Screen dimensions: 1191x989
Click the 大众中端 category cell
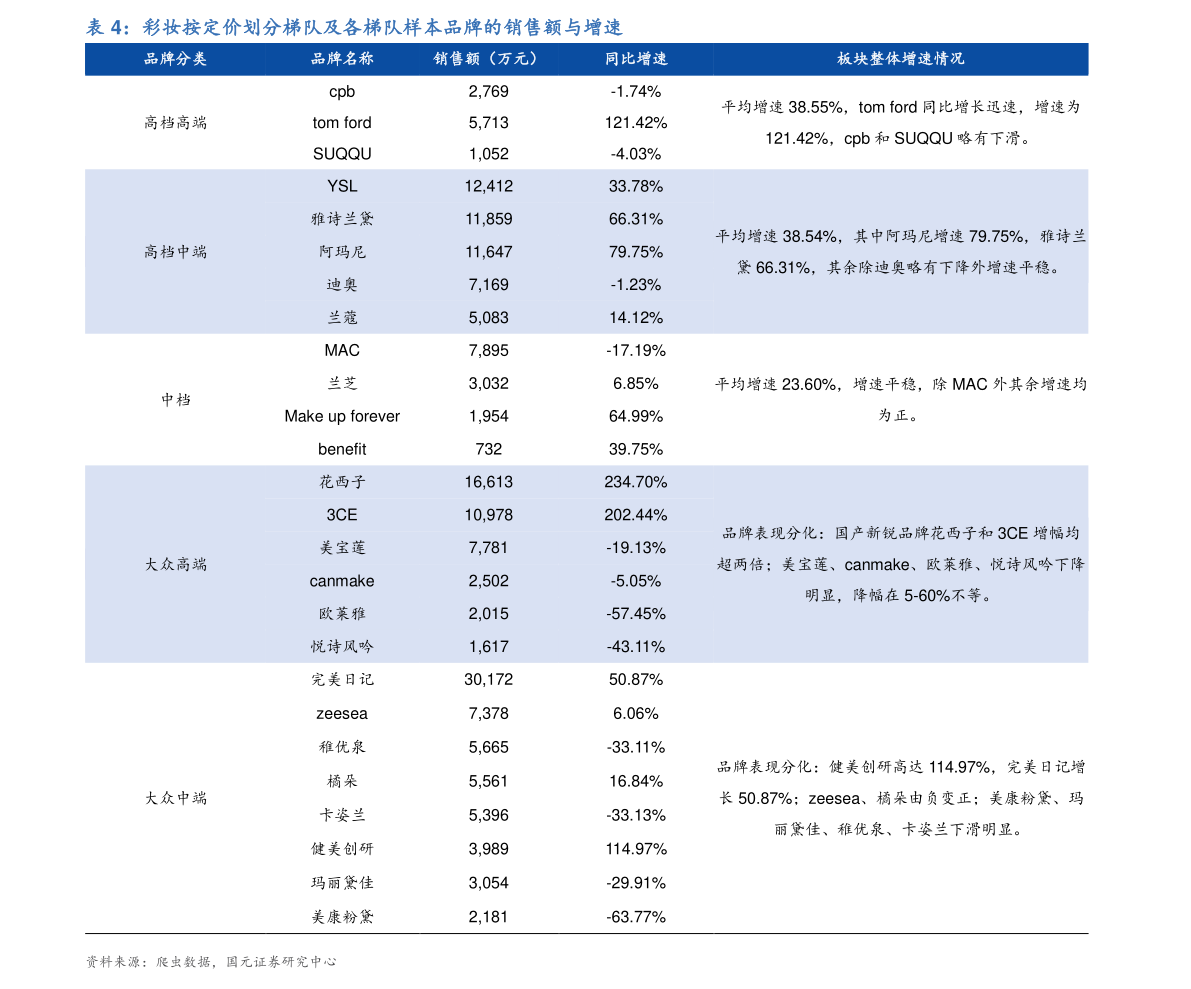click(x=175, y=798)
